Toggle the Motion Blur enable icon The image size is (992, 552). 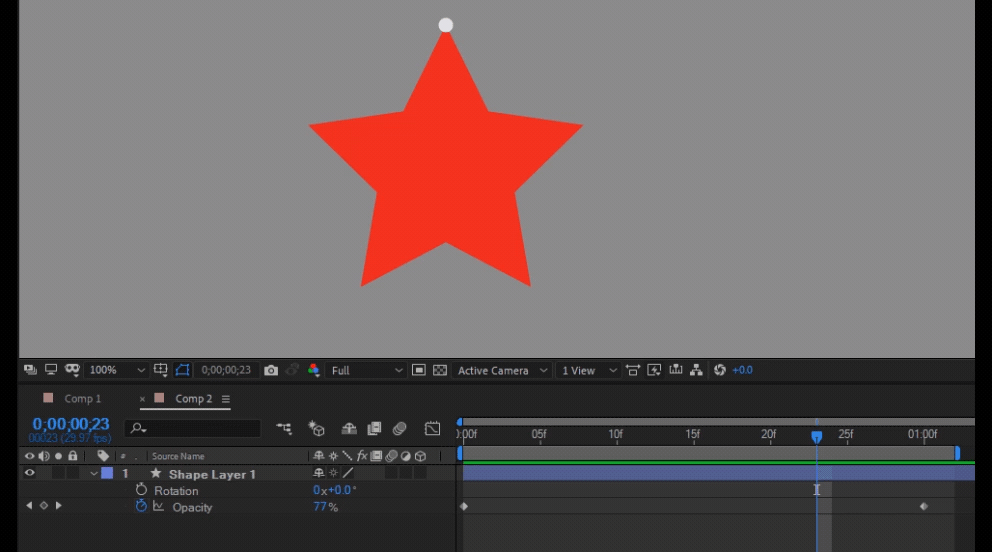pyautogui.click(x=399, y=429)
